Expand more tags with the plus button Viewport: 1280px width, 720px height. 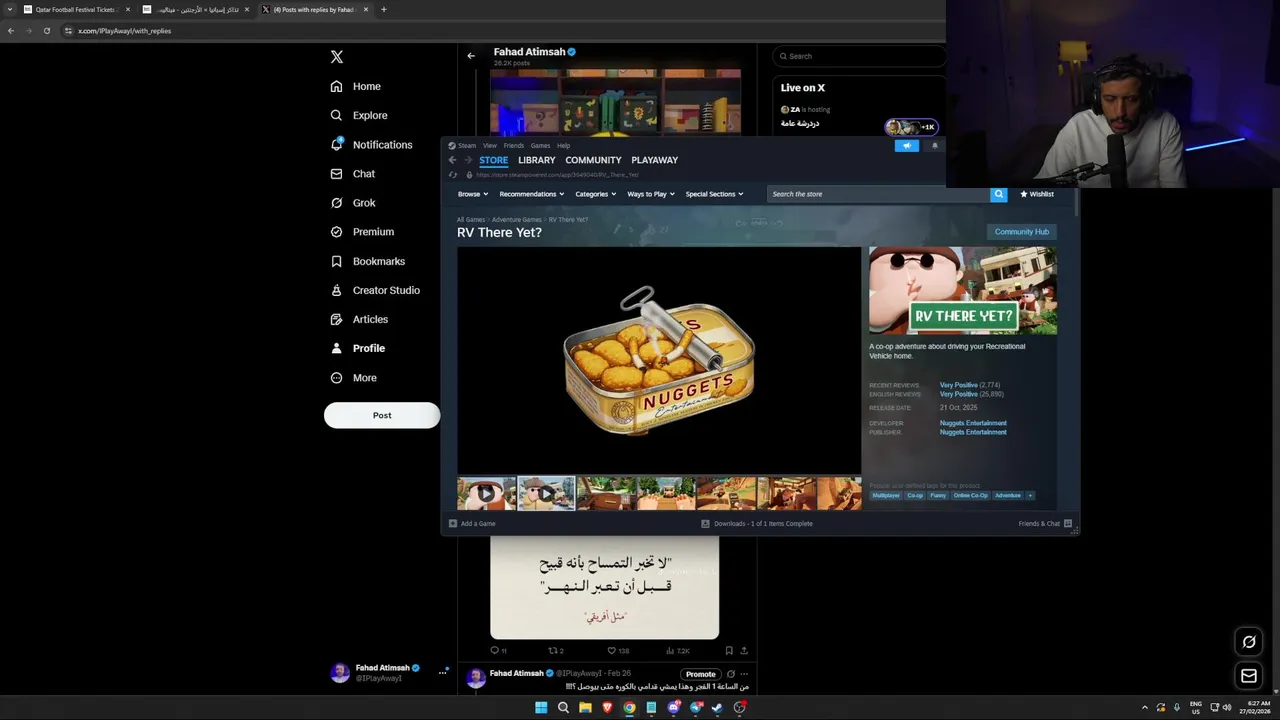(x=1030, y=496)
